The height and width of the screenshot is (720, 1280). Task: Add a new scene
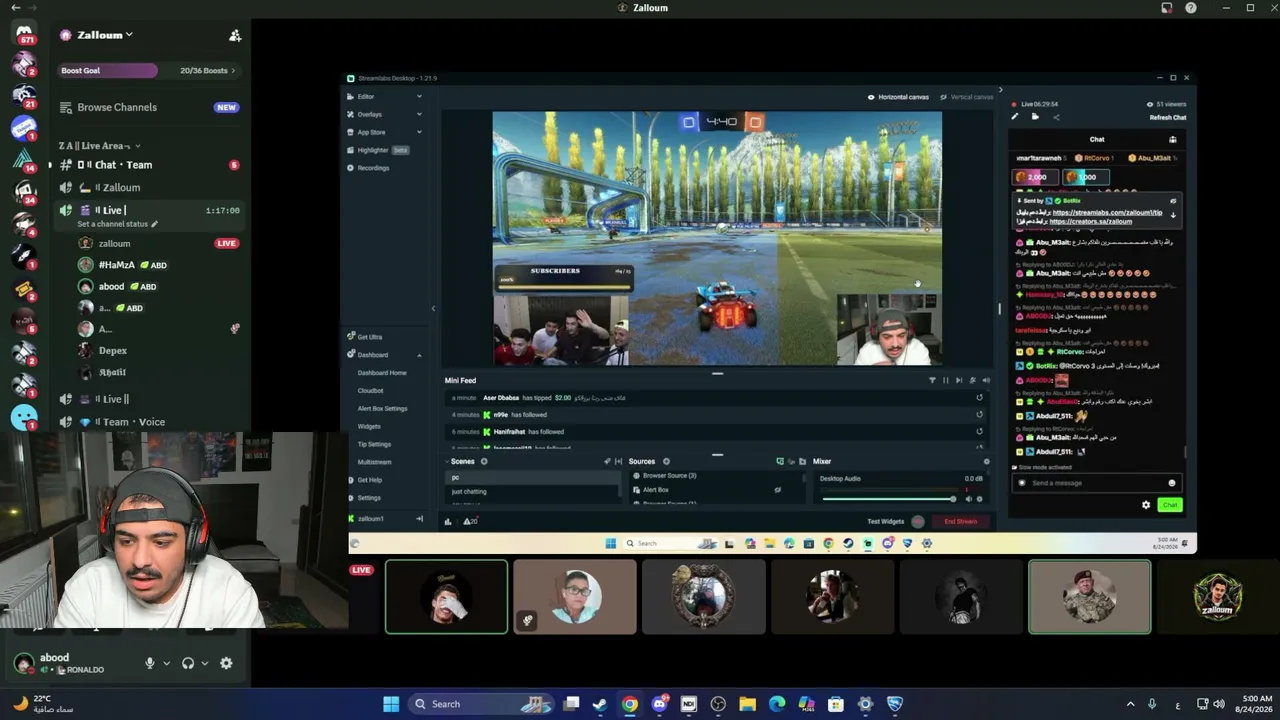tap(484, 462)
